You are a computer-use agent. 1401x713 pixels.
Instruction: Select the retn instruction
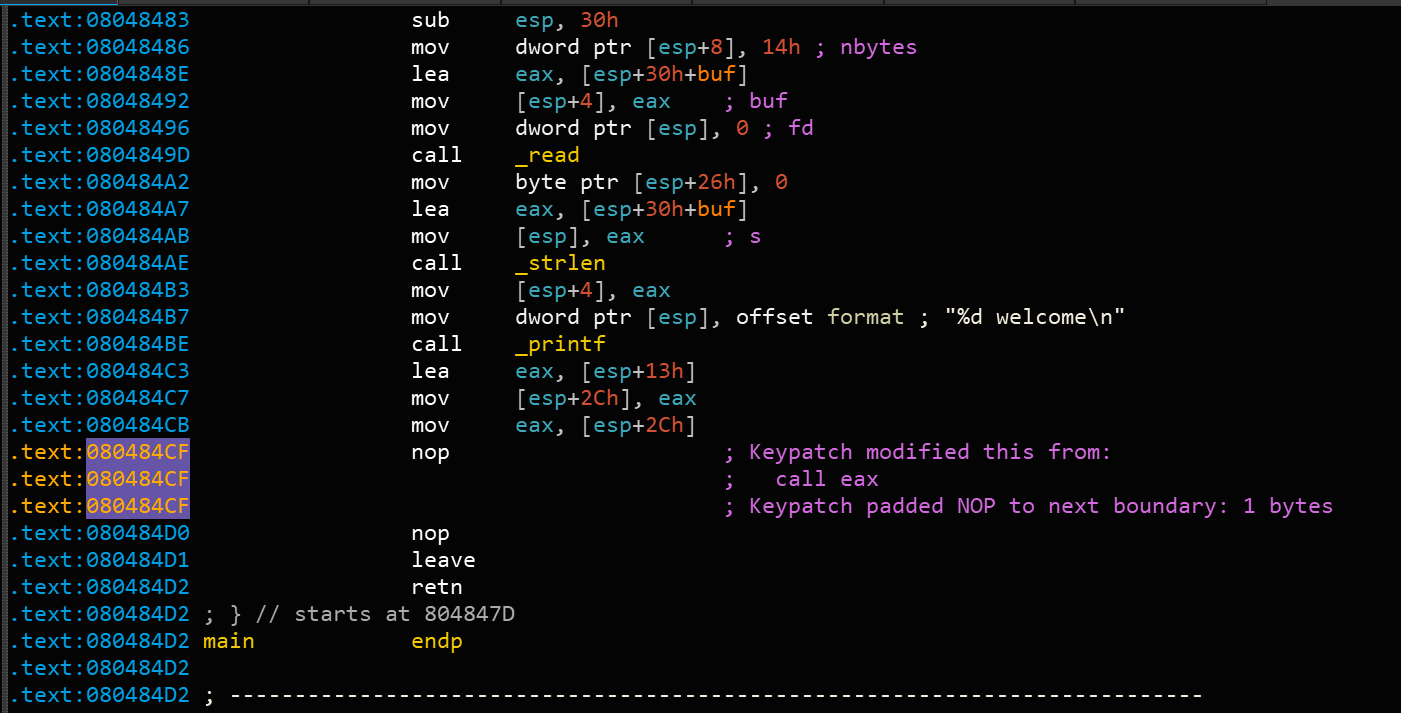(x=437, y=587)
